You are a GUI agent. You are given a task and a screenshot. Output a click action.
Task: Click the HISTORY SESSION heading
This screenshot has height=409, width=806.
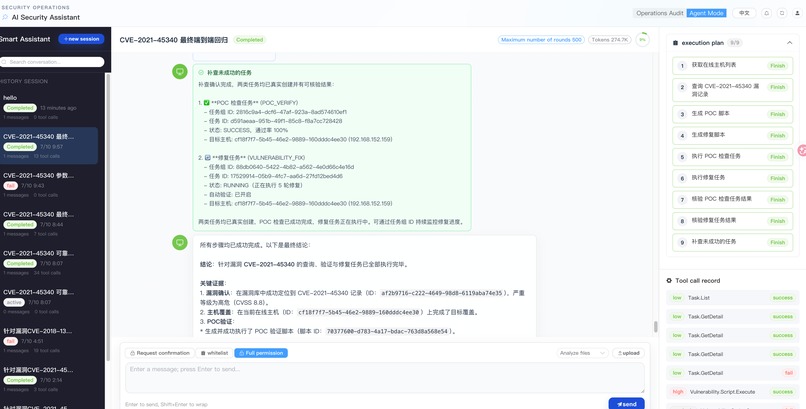point(24,81)
